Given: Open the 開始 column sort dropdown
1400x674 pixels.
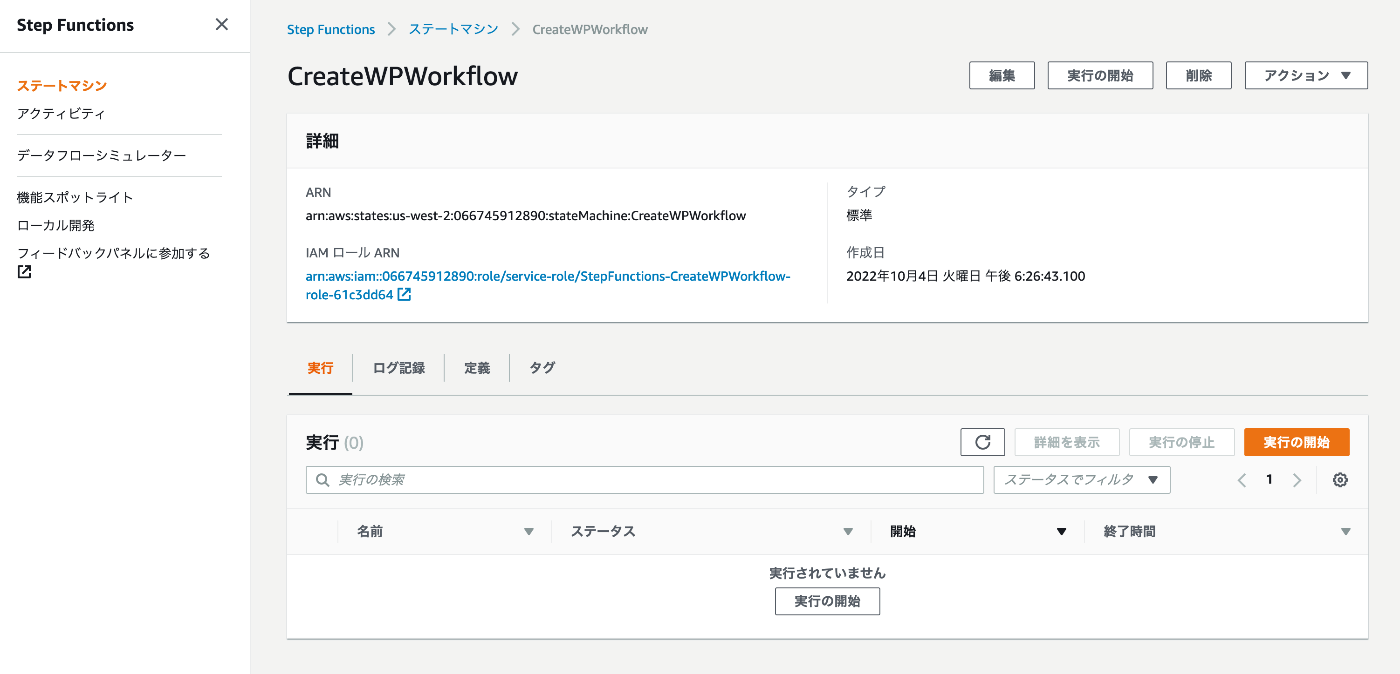Looking at the screenshot, I should click(1062, 531).
